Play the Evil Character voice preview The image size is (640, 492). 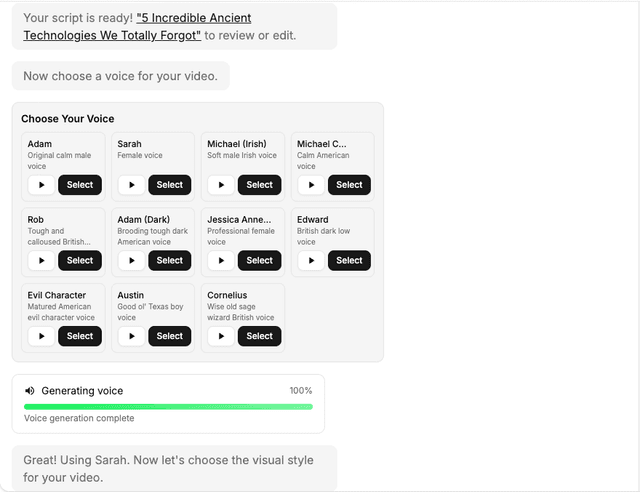pos(41,336)
